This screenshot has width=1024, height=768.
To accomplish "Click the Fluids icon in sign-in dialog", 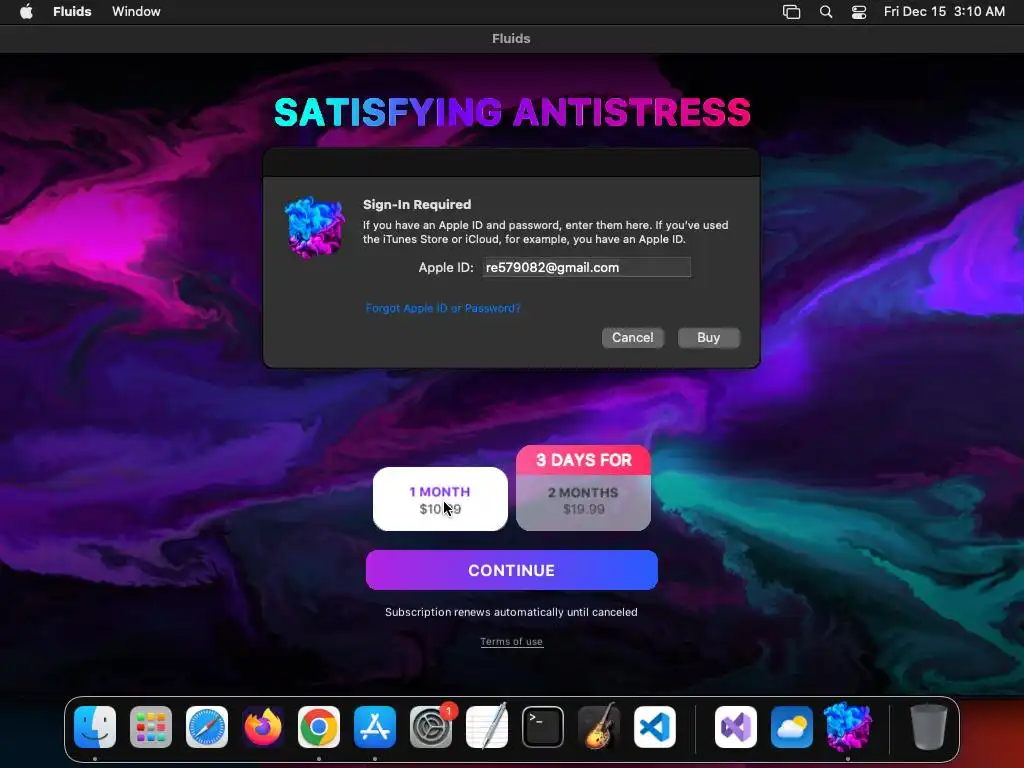I will (315, 227).
